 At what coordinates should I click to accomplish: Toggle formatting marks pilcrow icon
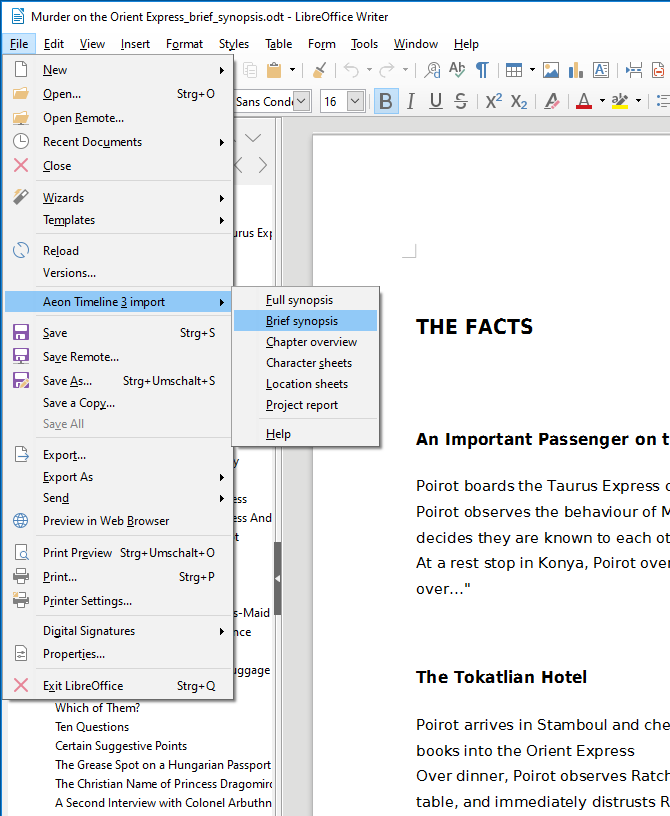tap(483, 70)
